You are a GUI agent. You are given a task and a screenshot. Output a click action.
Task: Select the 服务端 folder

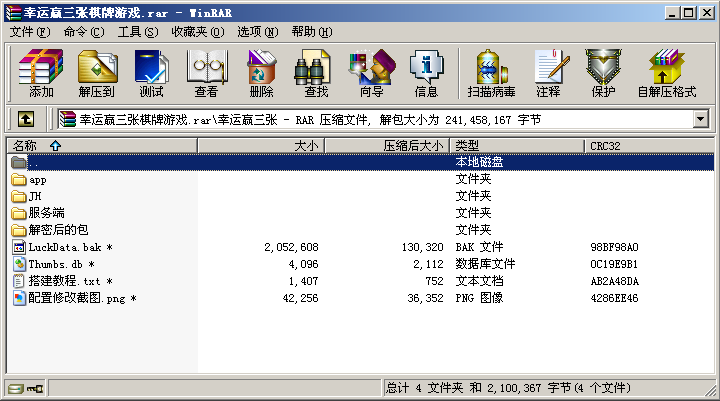pyautogui.click(x=46, y=213)
